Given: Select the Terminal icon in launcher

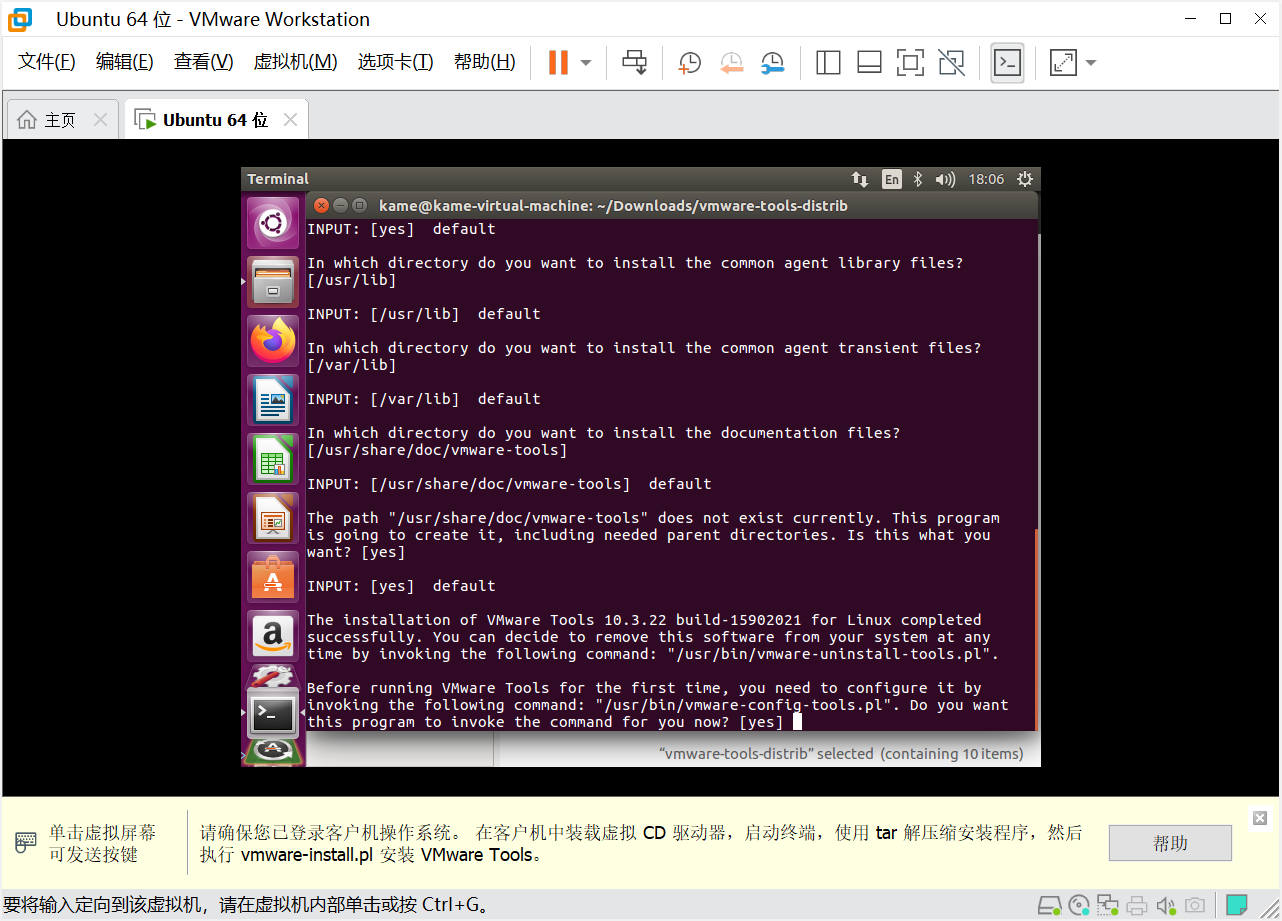Looking at the screenshot, I should coord(273,713).
